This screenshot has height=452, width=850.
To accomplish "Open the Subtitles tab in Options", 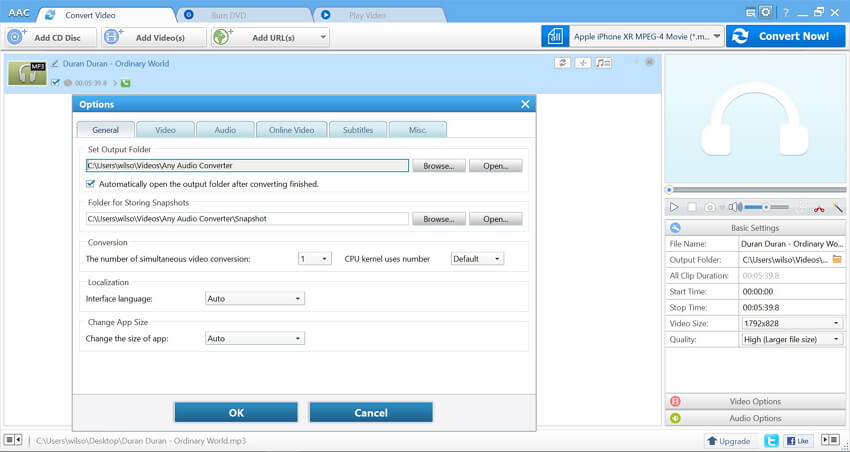I will click(x=357, y=130).
